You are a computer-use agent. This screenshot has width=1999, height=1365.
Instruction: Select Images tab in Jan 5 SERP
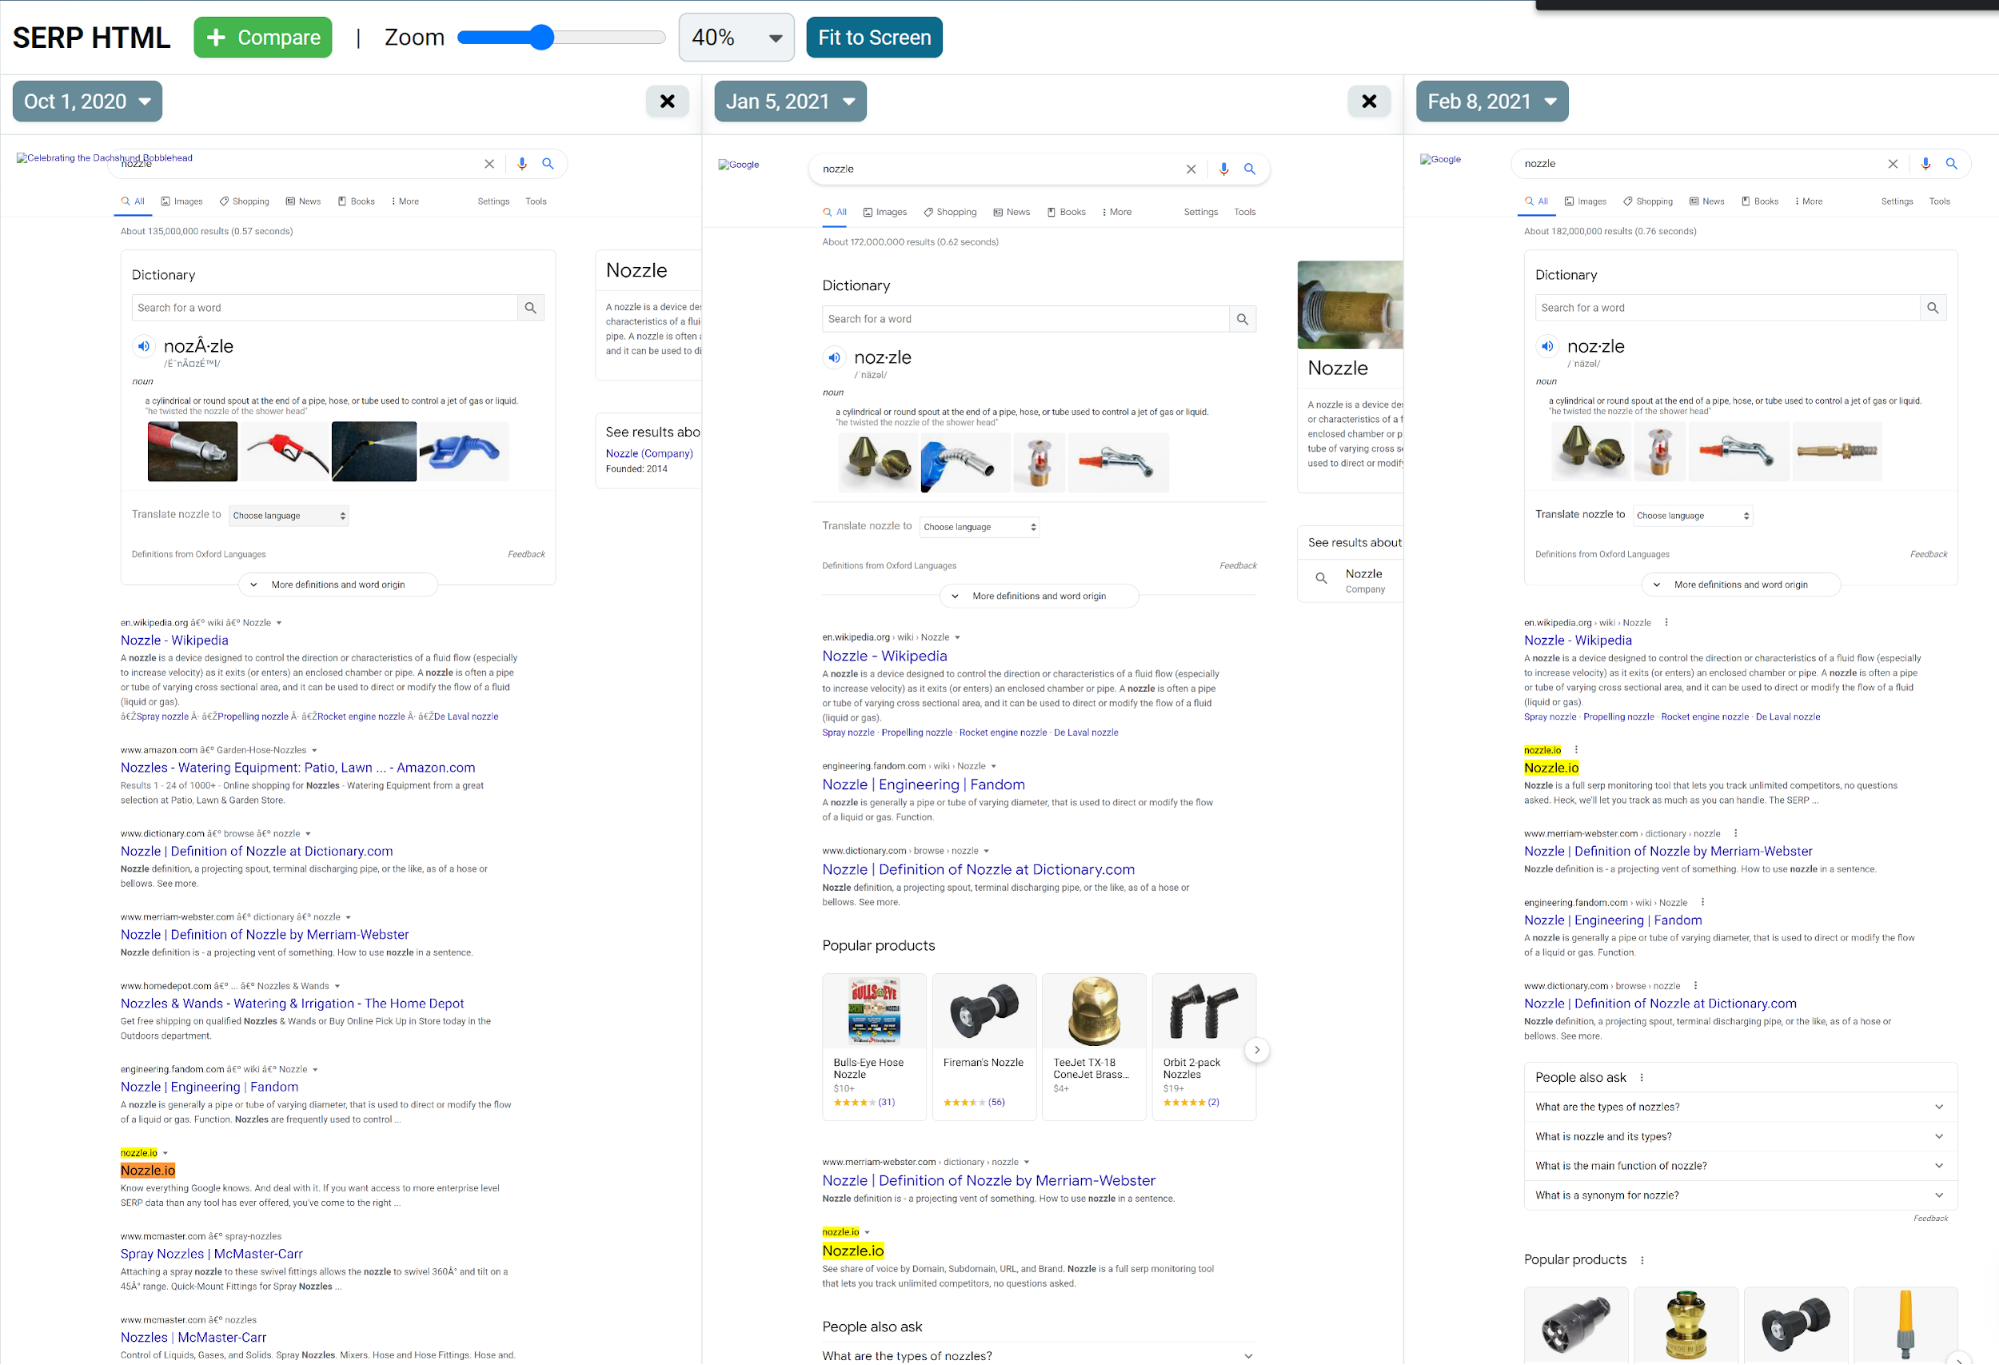click(884, 212)
